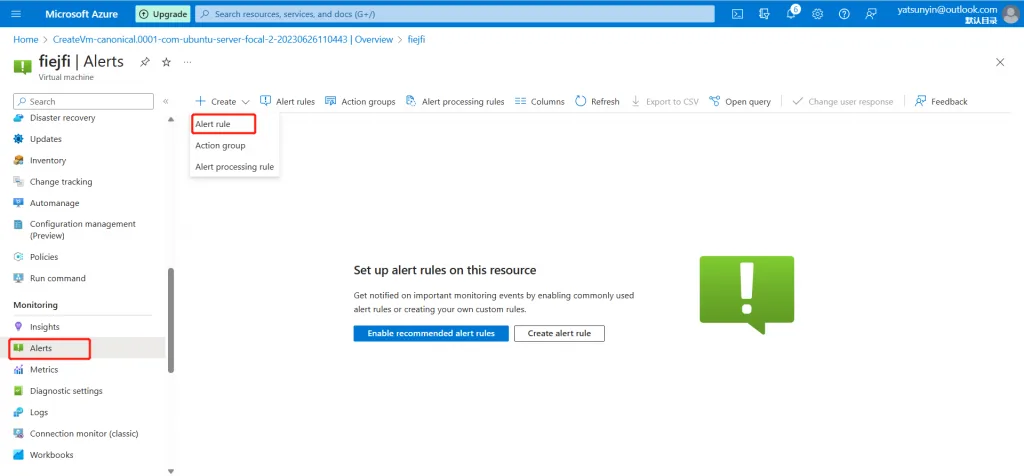Screen dimensions: 1024x476
Task: Click sidebar scroll down arrow
Action: (x=171, y=470)
